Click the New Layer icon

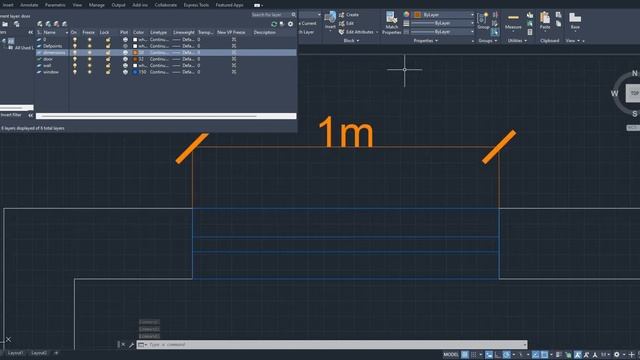[40, 24]
